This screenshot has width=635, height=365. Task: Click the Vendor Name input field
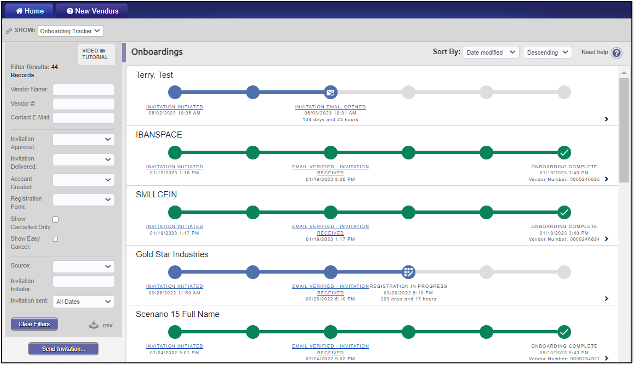[83, 90]
